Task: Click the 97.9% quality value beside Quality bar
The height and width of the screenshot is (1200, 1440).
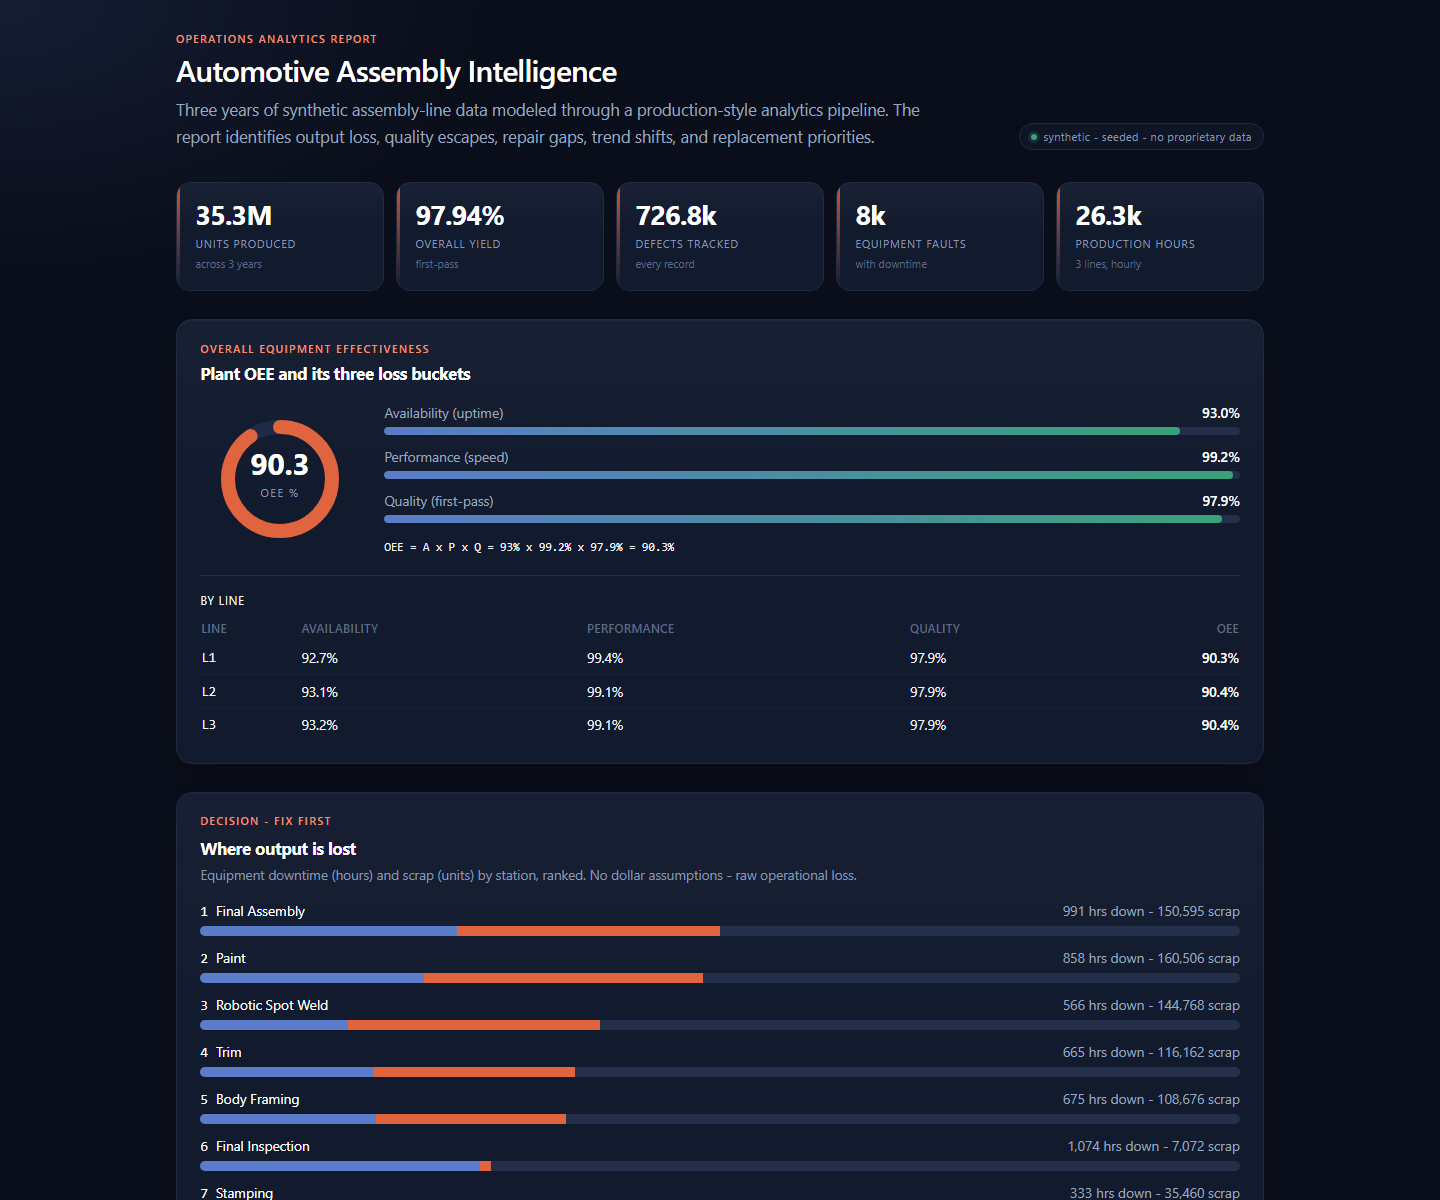Action: (x=1220, y=501)
